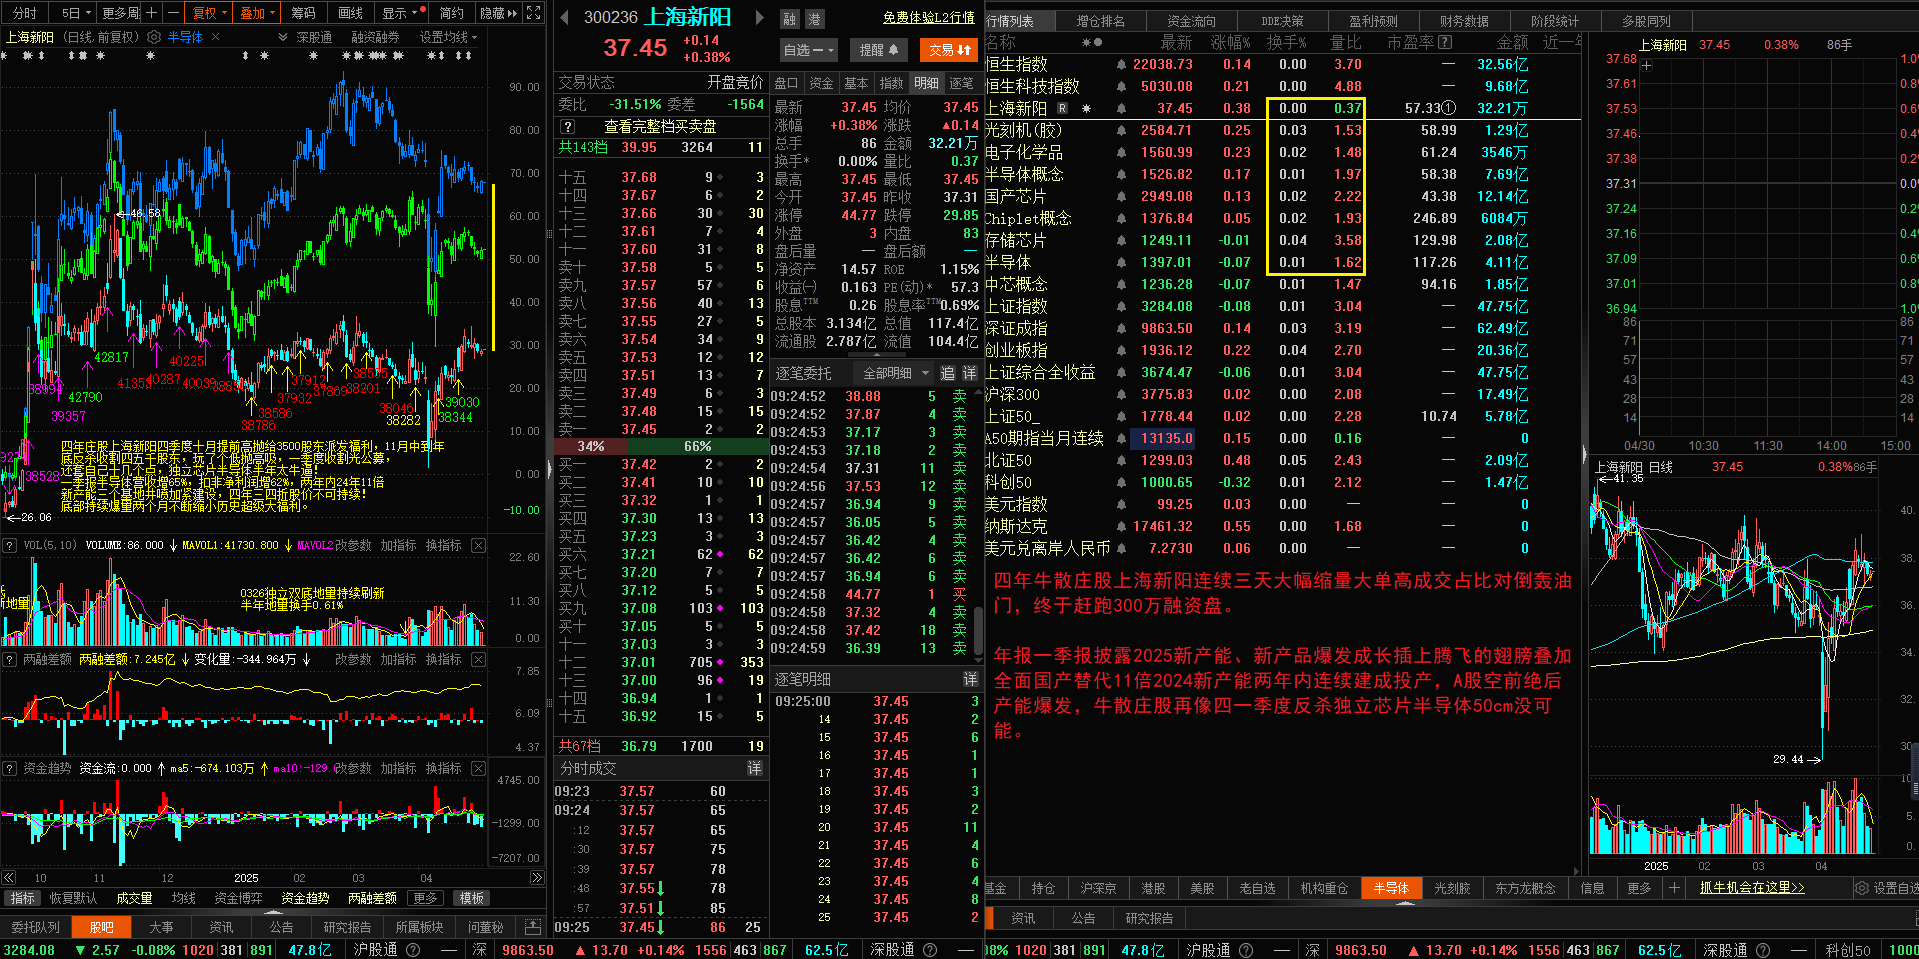Remove the 半导体 overlay with X
This screenshot has height=959, width=1919.
pyautogui.click(x=215, y=37)
